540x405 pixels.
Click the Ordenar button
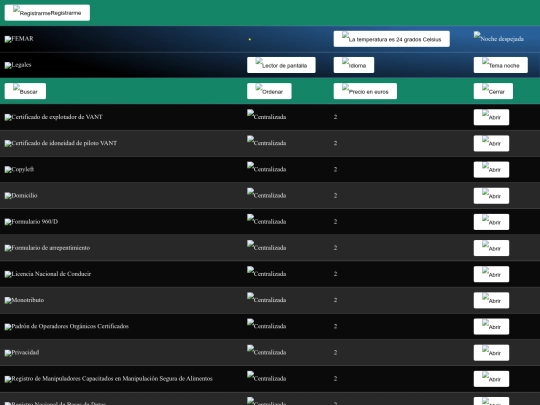click(x=269, y=91)
